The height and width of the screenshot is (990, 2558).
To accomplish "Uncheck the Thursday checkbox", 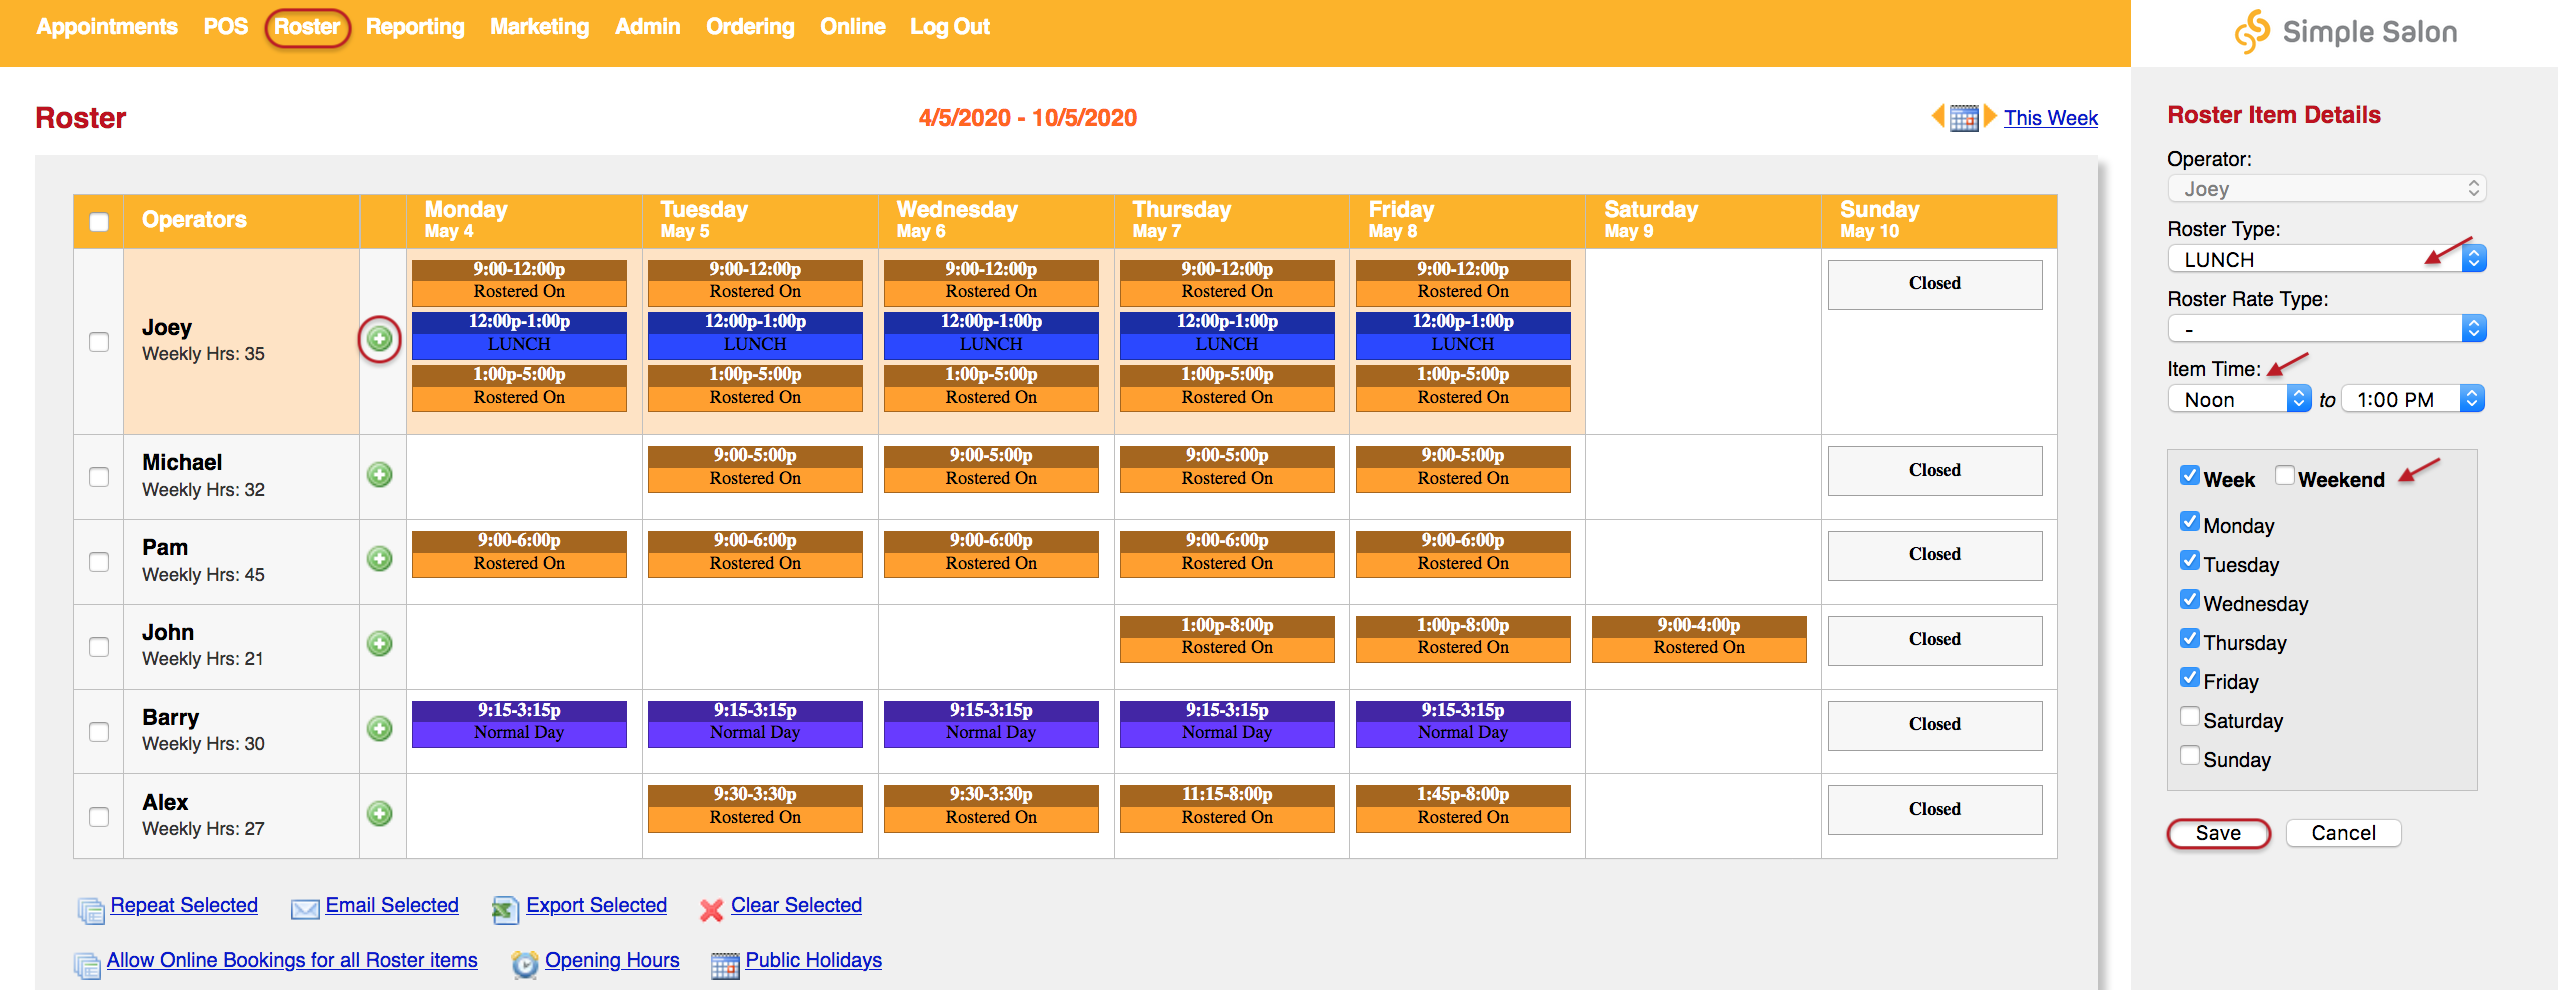I will [2189, 638].
